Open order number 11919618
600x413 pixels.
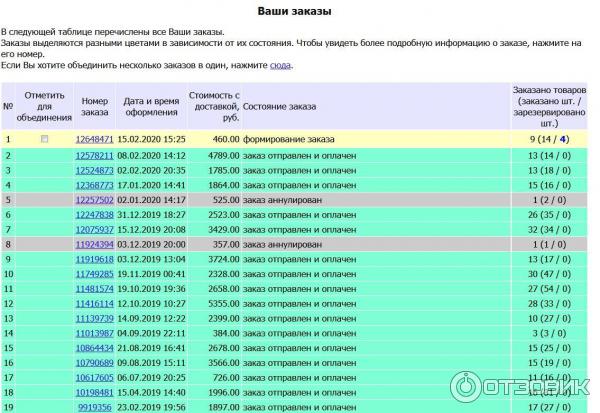[x=95, y=260]
